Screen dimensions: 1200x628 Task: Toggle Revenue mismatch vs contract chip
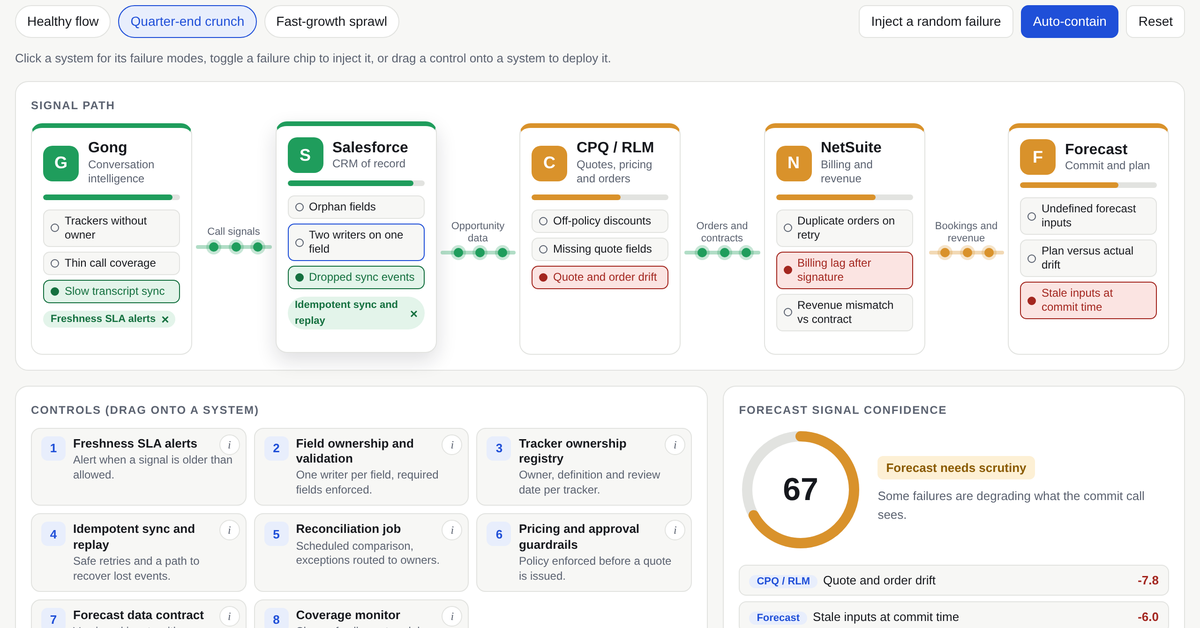pos(844,312)
